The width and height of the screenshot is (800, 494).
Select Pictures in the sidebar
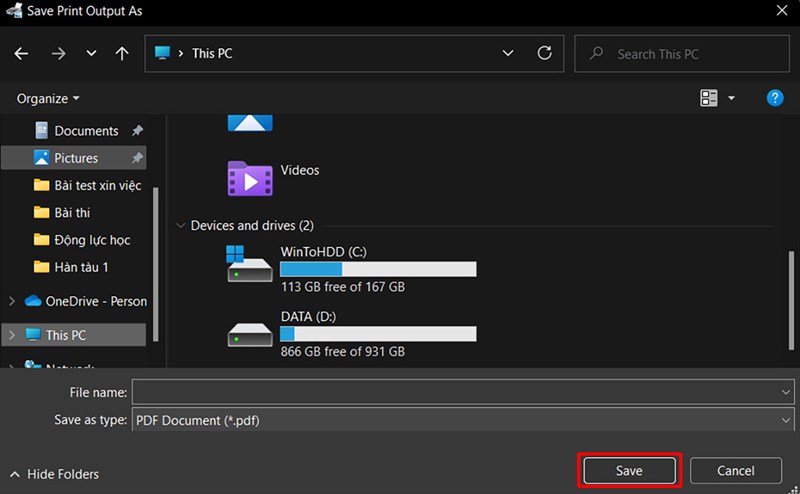point(74,158)
